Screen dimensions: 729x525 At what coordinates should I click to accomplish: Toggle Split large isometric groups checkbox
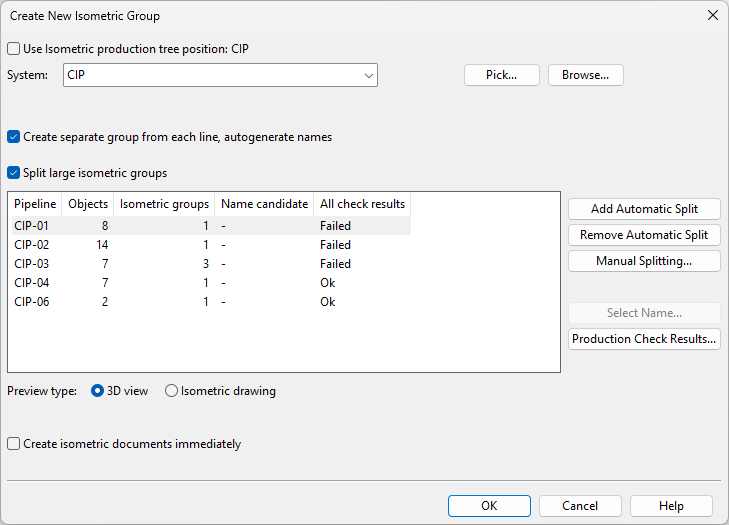(14, 173)
